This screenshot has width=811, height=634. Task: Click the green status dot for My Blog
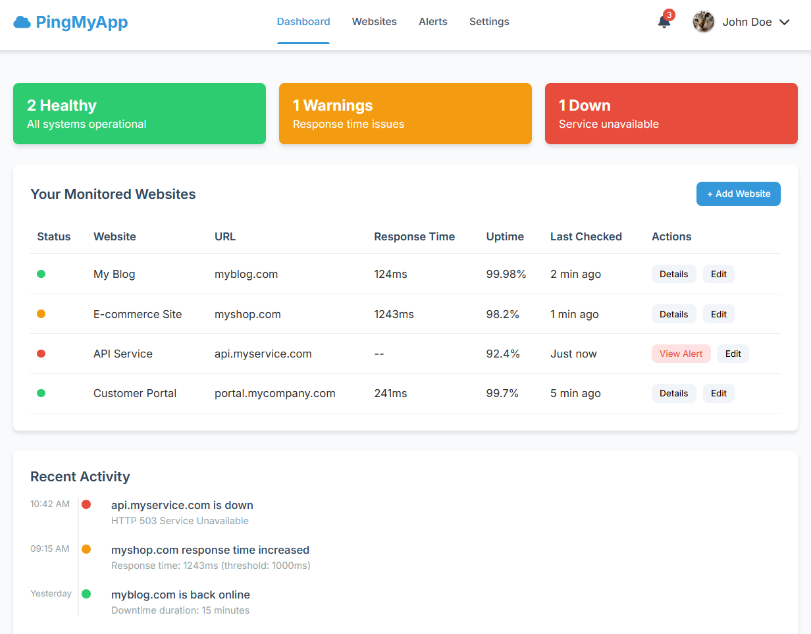[41, 274]
